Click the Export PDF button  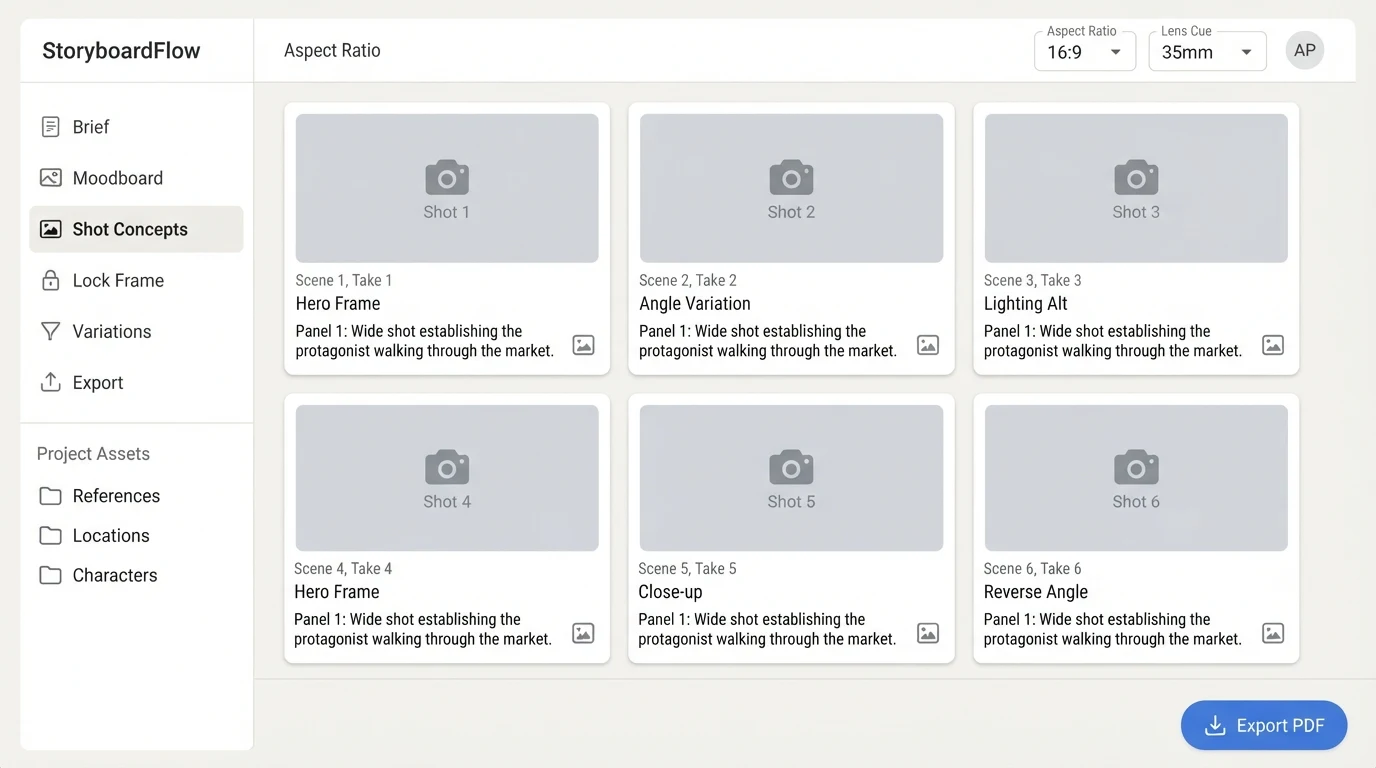(1264, 725)
